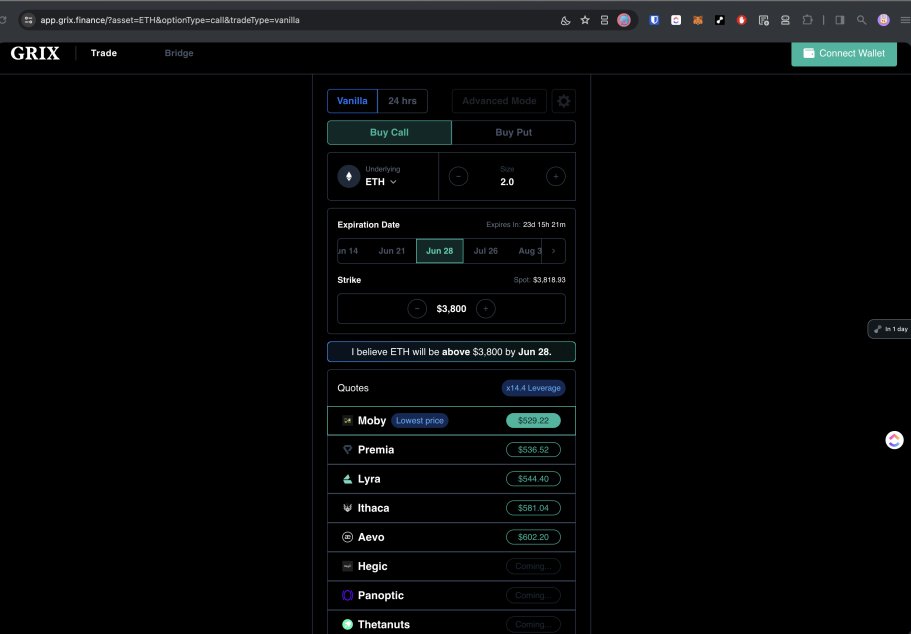Open the ETH underlying dropdown

point(381,182)
